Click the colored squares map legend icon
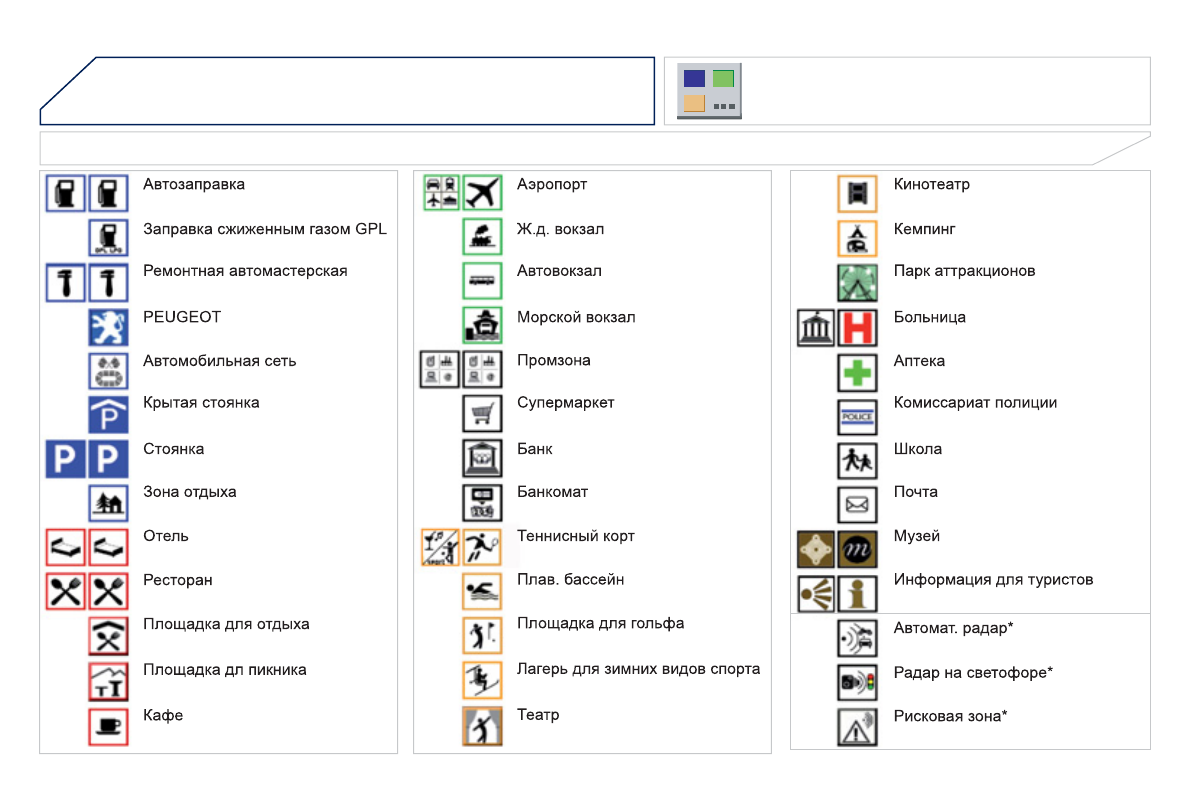Viewport: 1191px width, 794px height. (709, 91)
